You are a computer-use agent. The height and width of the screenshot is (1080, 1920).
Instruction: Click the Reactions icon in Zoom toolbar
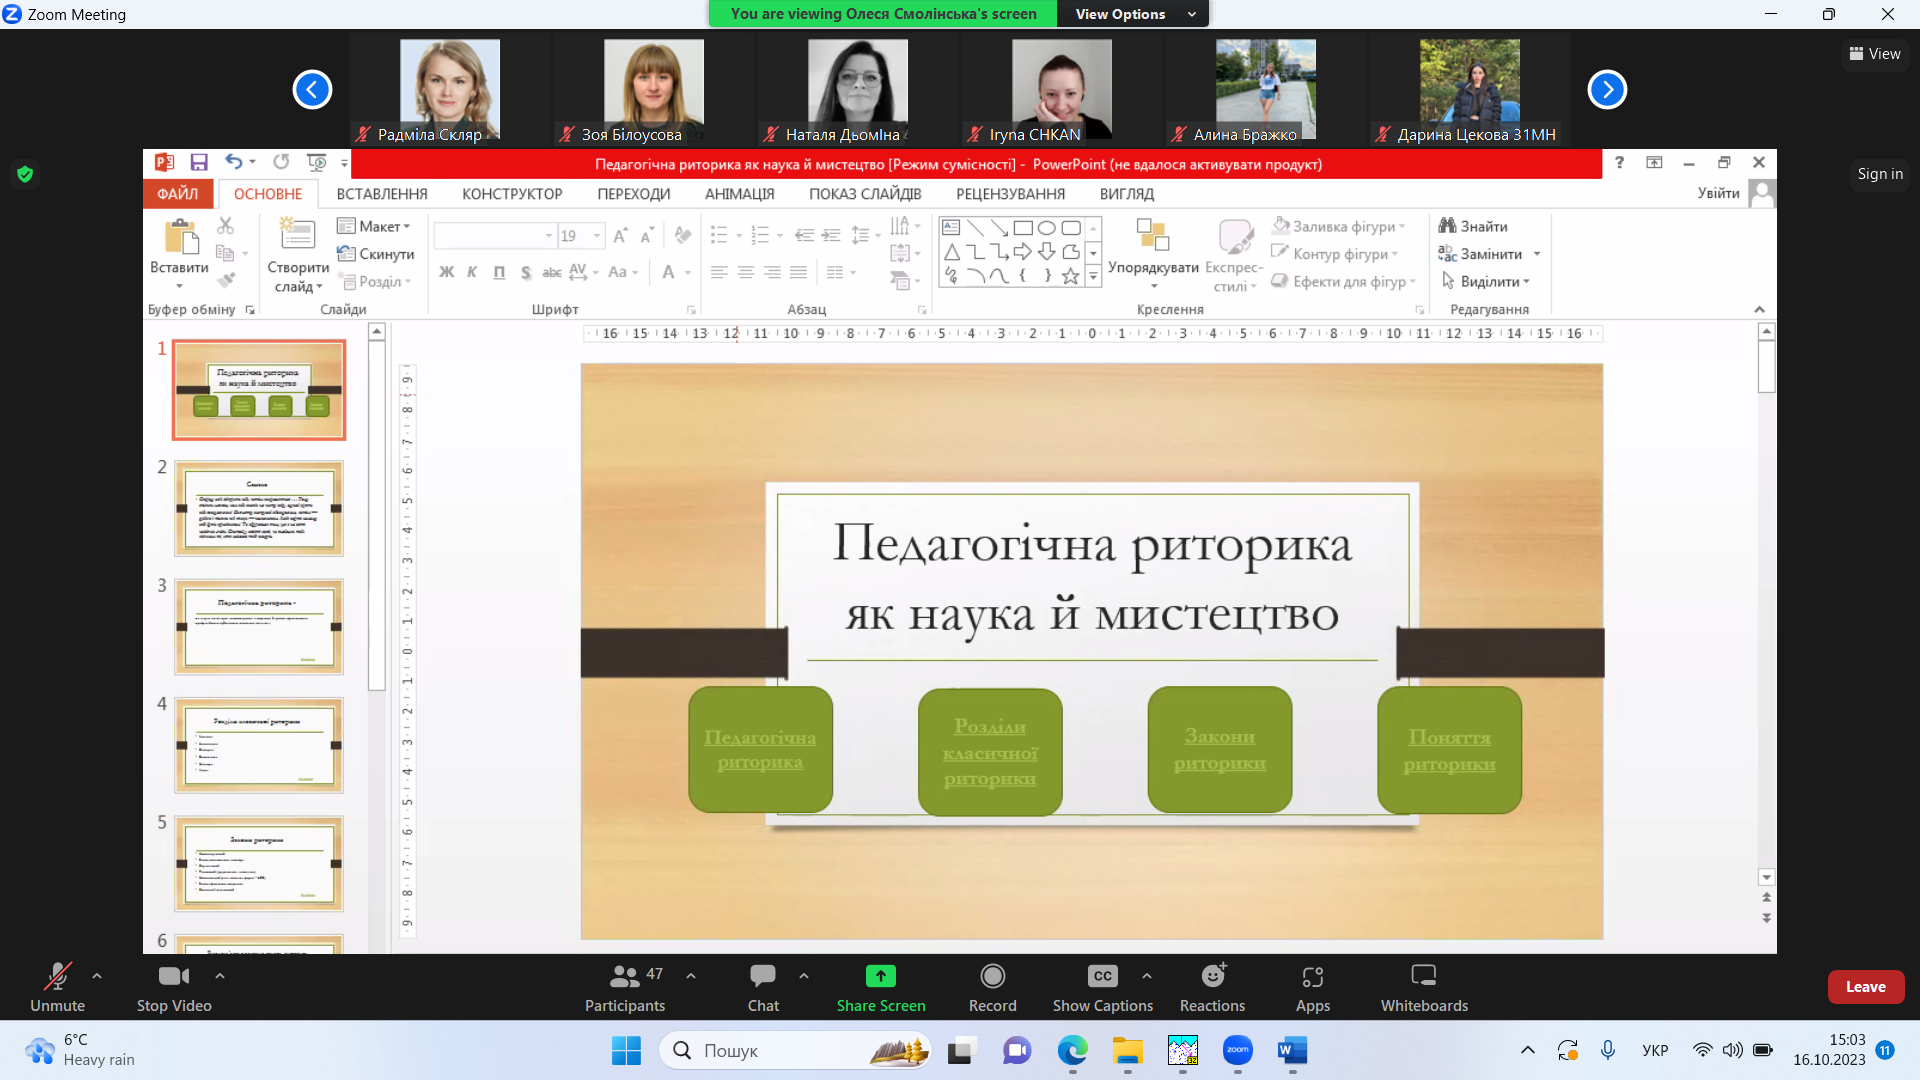[x=1212, y=976]
